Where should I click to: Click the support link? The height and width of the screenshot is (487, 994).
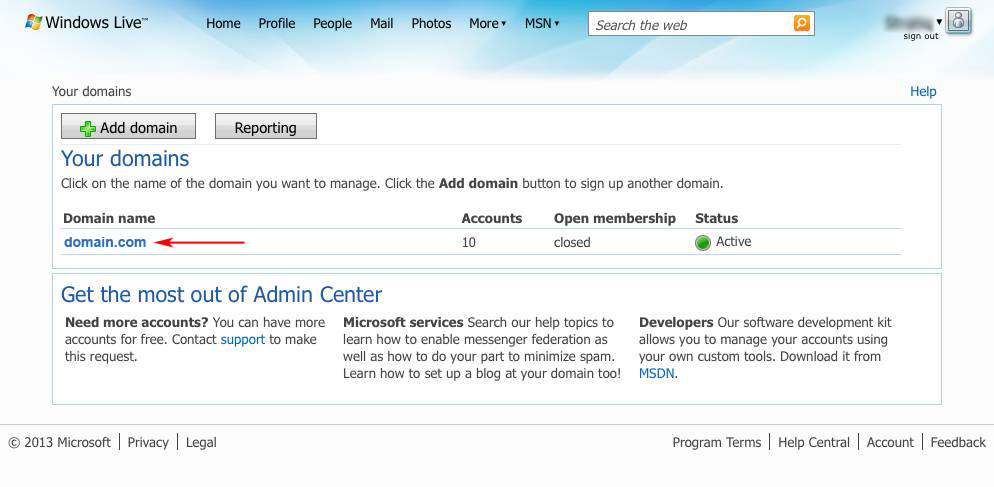pos(243,339)
